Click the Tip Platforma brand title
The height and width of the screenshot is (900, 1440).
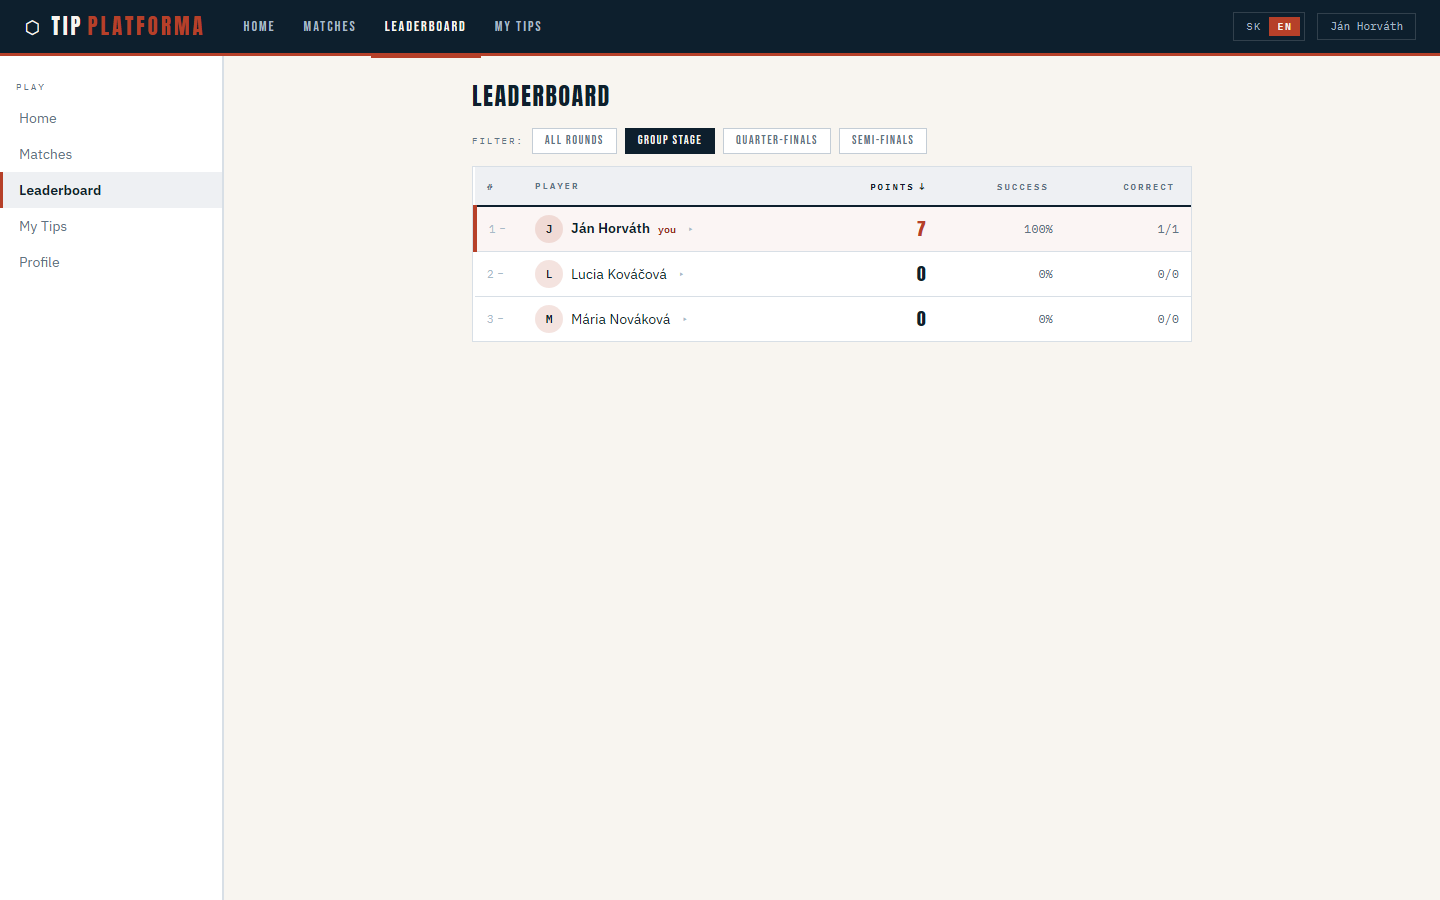pyautogui.click(x=127, y=27)
